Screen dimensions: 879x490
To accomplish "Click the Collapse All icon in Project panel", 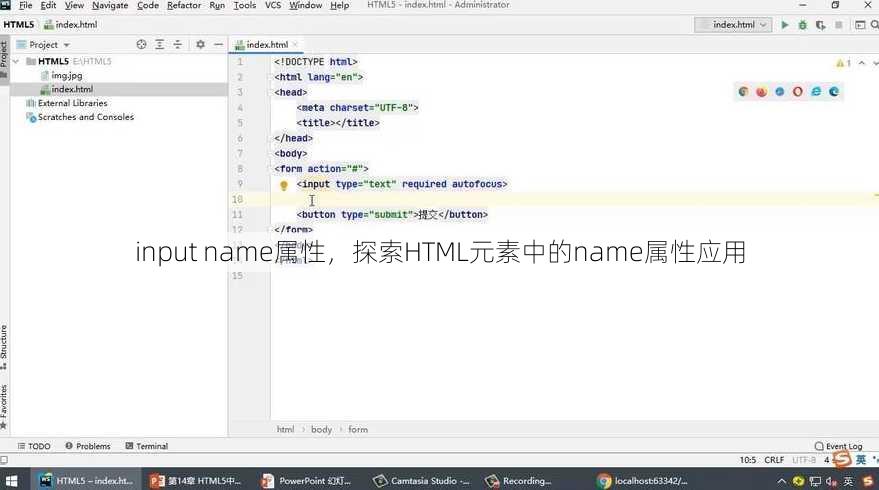I will point(178,44).
